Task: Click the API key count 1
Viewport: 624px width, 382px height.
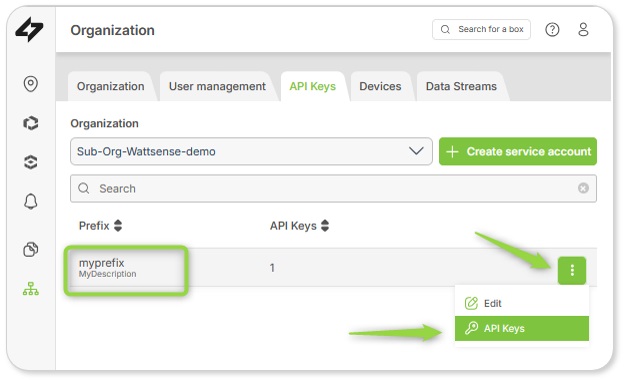Action: tap(272, 268)
